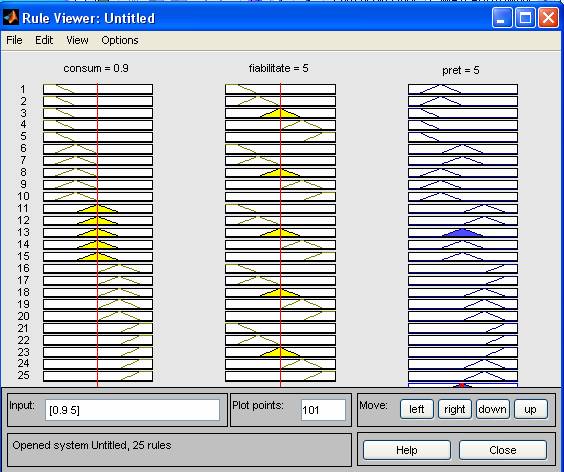Screen dimensions: 564x472
Task: Open the File menu
Action: coord(14,40)
